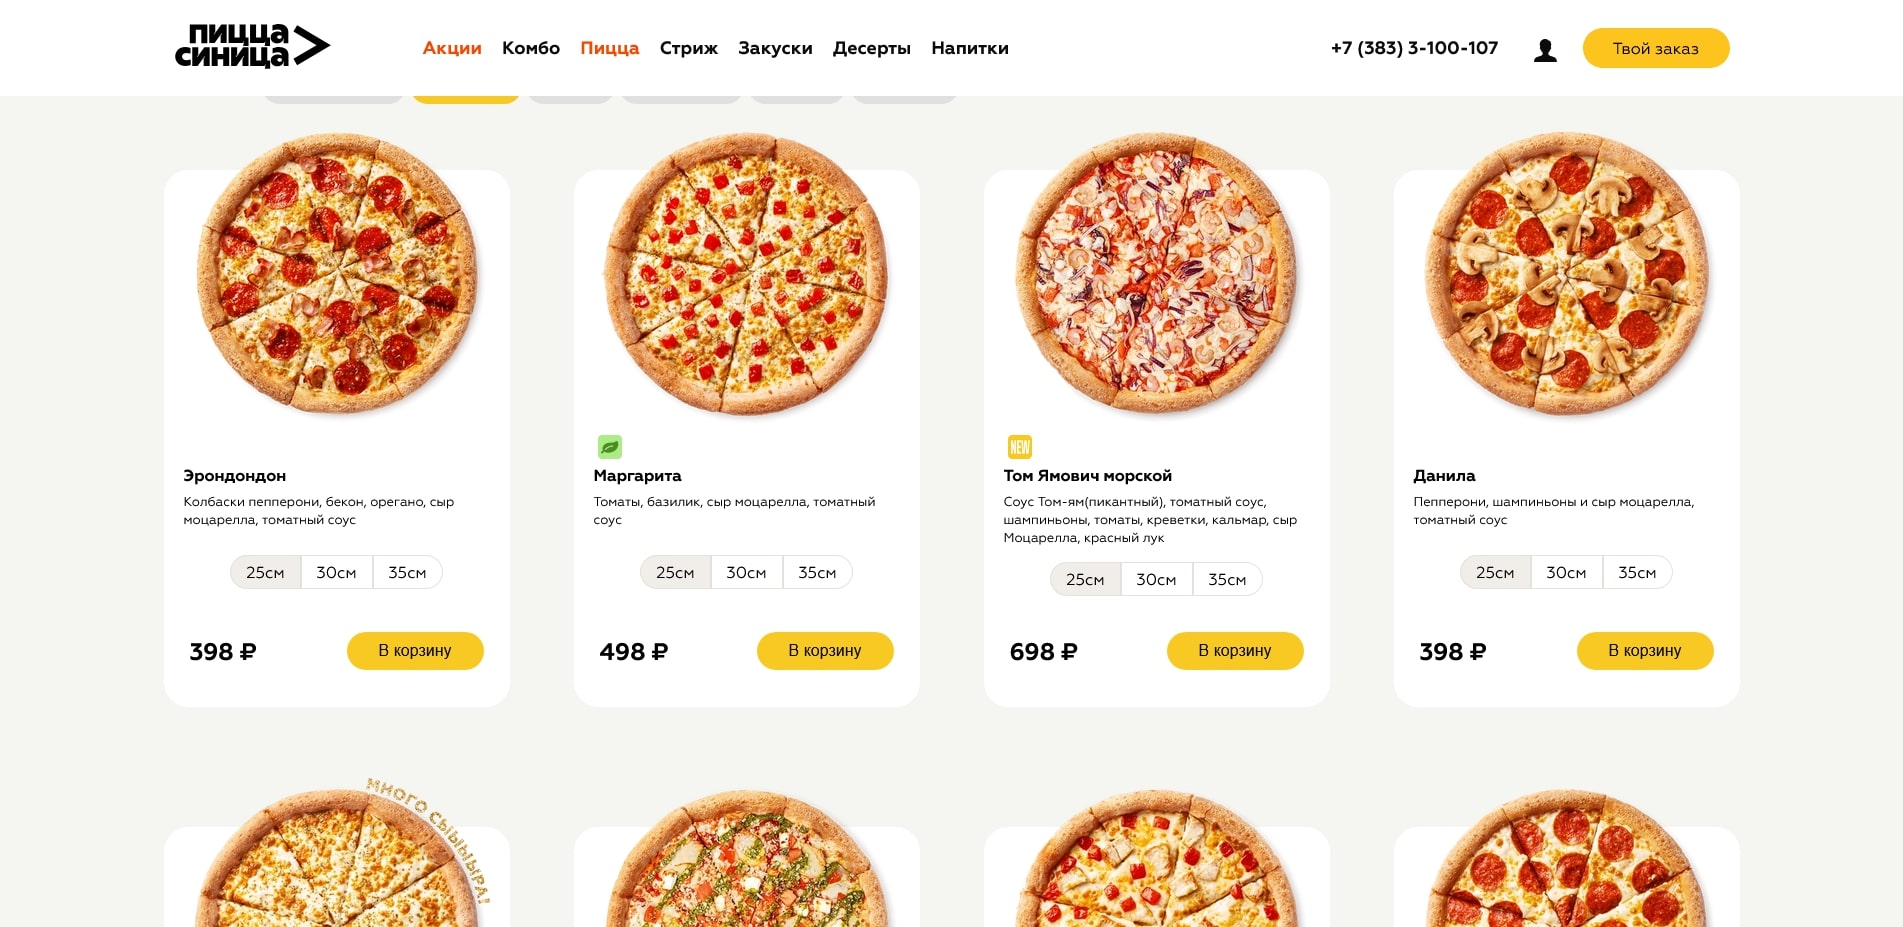Navigate to the Напитки section
Image resolution: width=1903 pixels, height=927 pixels.
point(970,48)
